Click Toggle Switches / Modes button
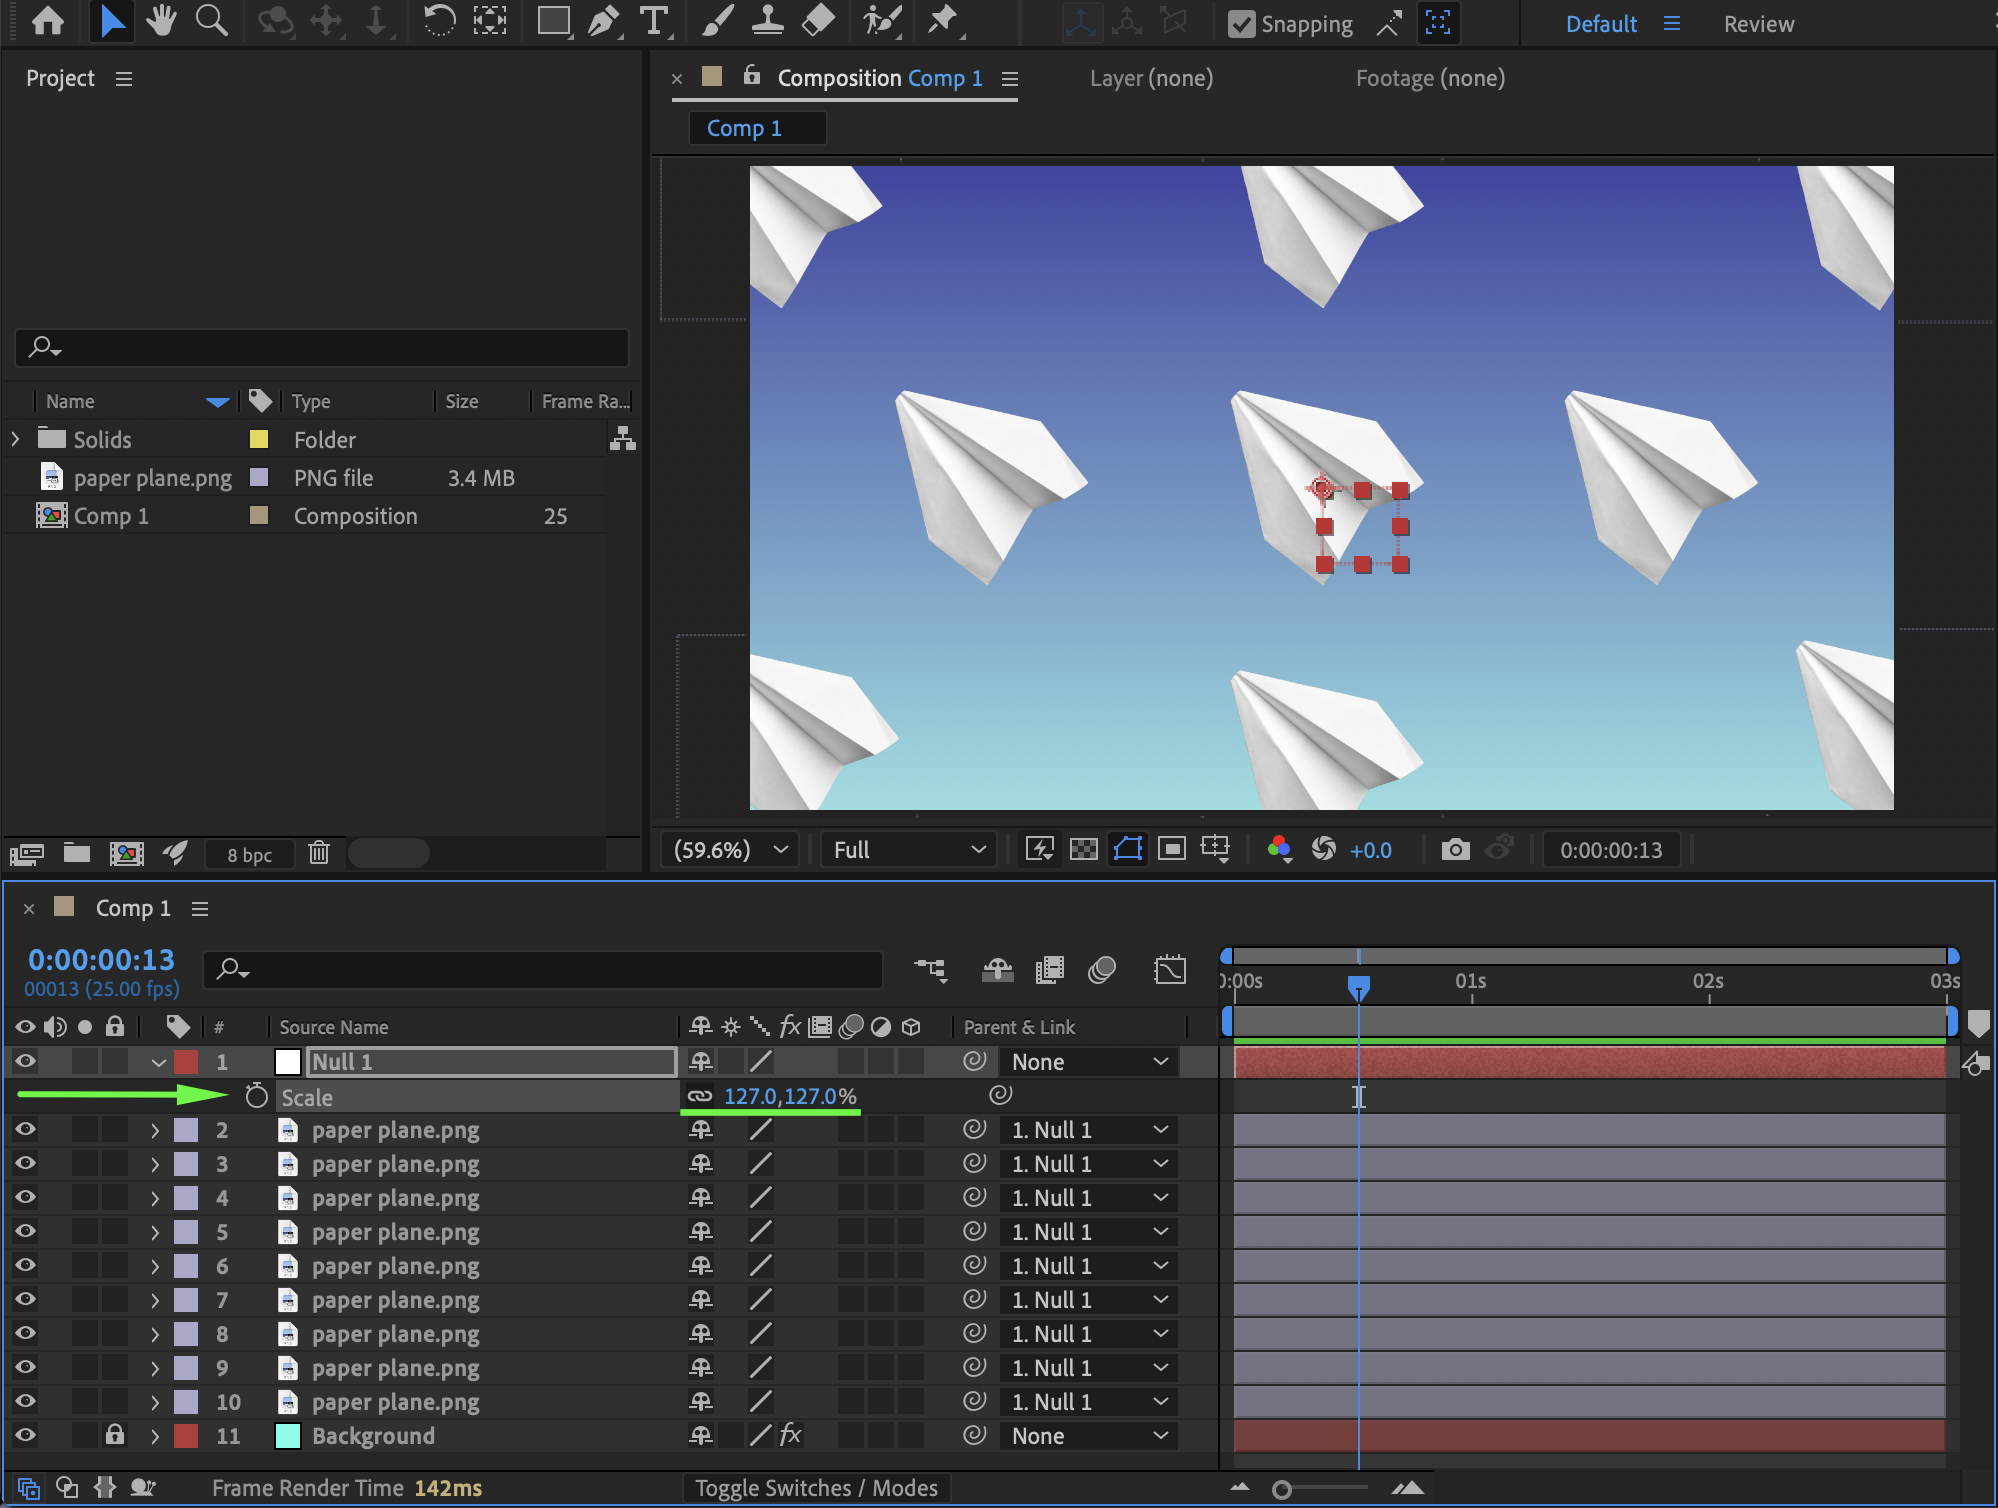The height and width of the screenshot is (1508, 1998). coord(816,1488)
